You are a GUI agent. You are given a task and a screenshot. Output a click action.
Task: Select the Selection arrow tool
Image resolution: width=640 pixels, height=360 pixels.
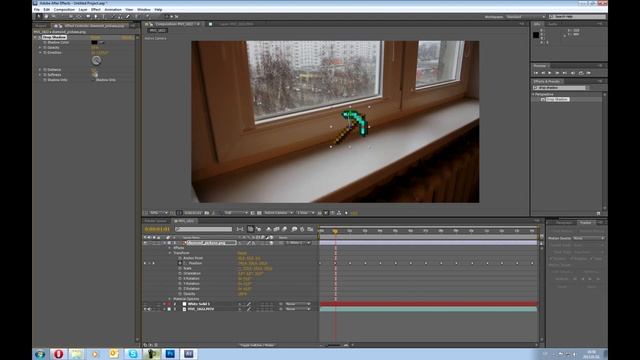point(38,17)
